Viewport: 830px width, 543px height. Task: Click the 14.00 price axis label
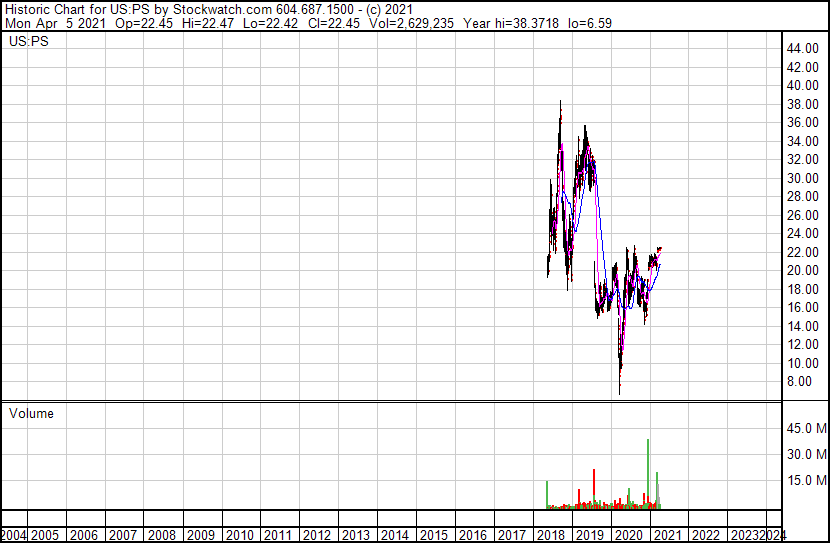point(803,326)
